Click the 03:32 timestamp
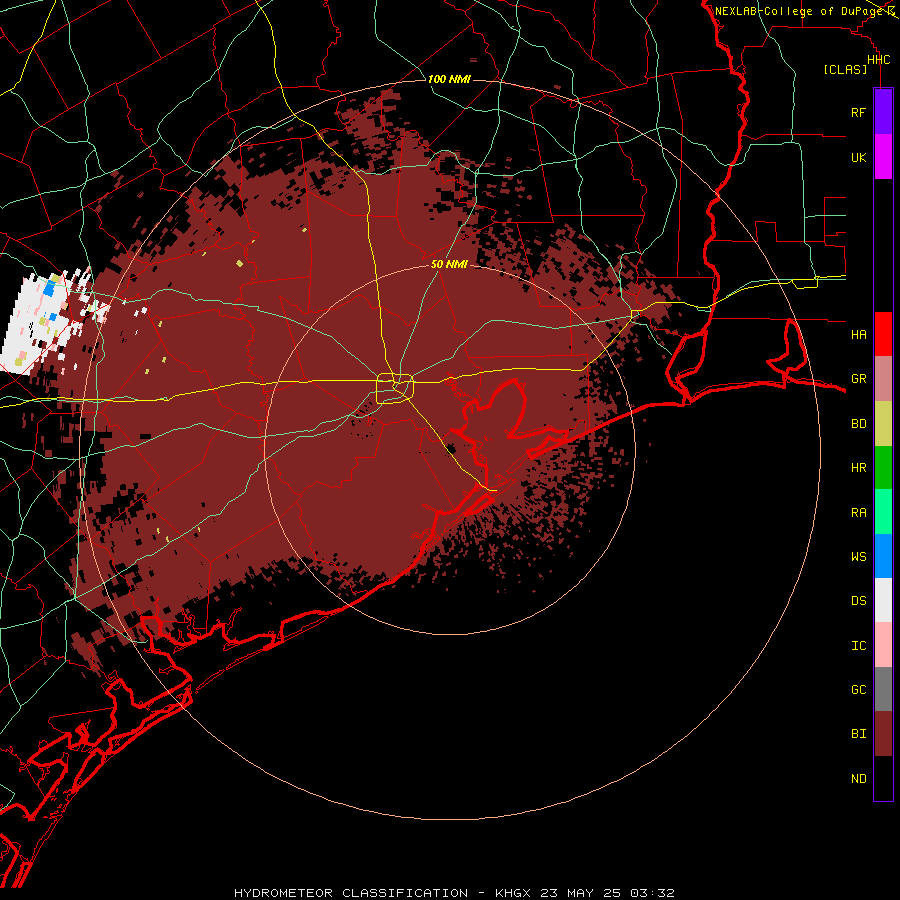The height and width of the screenshot is (900, 900). tap(651, 893)
